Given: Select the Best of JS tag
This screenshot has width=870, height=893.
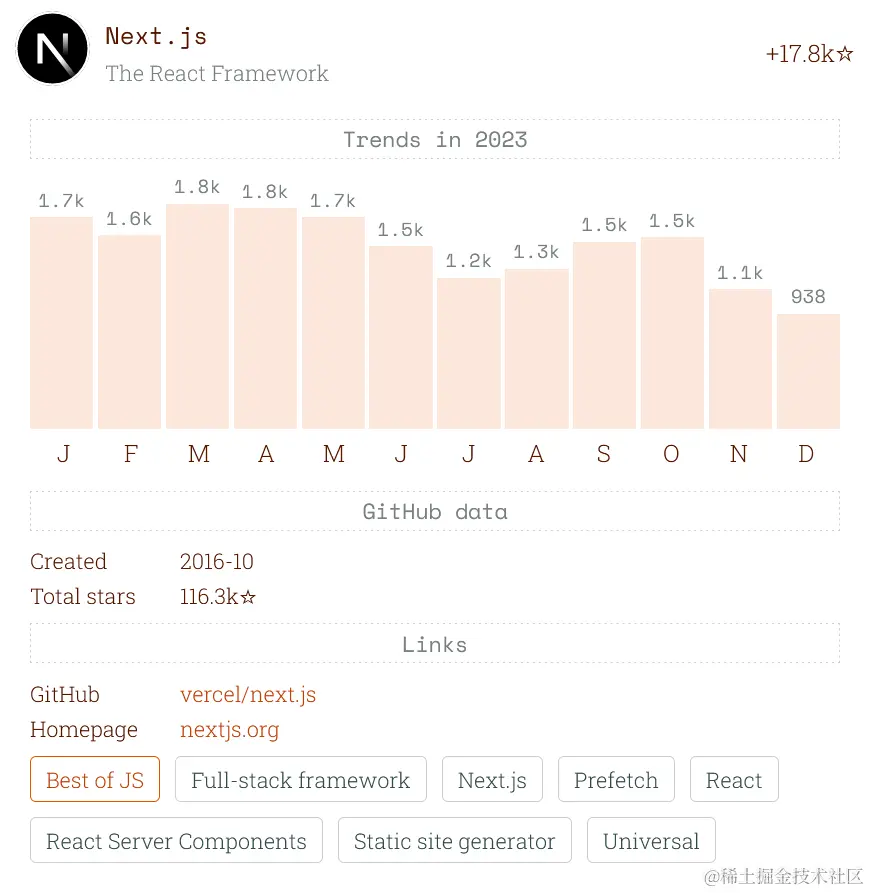Looking at the screenshot, I should click(x=95, y=780).
